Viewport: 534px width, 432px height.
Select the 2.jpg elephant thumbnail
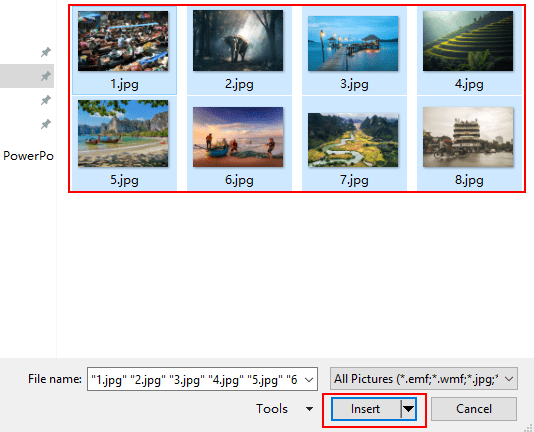point(238,41)
